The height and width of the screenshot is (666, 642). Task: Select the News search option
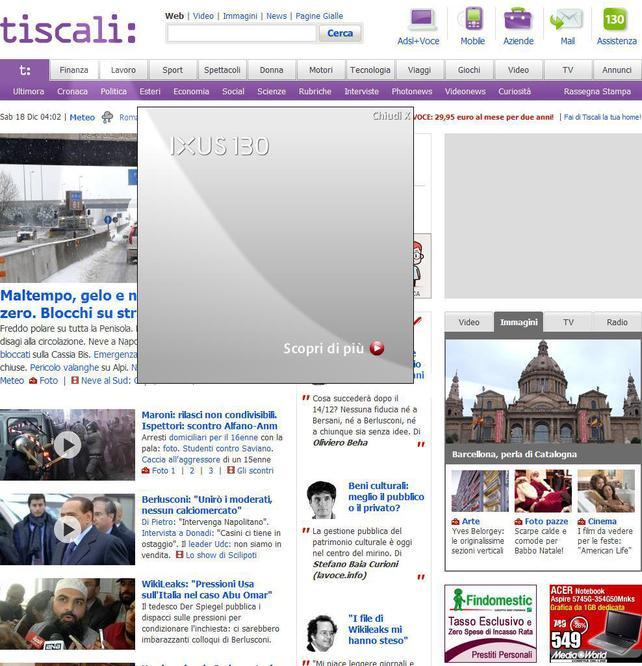click(277, 16)
